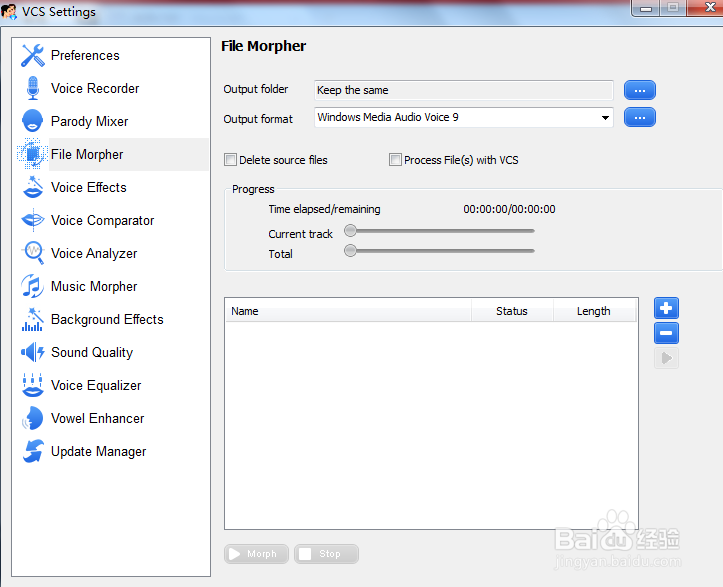Toggle Process File(s) with VCS checkbox
Screen dimensions: 723x587
pos(395,160)
